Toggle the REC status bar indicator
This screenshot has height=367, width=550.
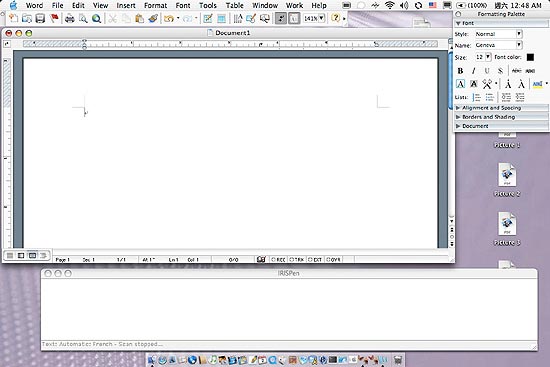pyautogui.click(x=279, y=260)
